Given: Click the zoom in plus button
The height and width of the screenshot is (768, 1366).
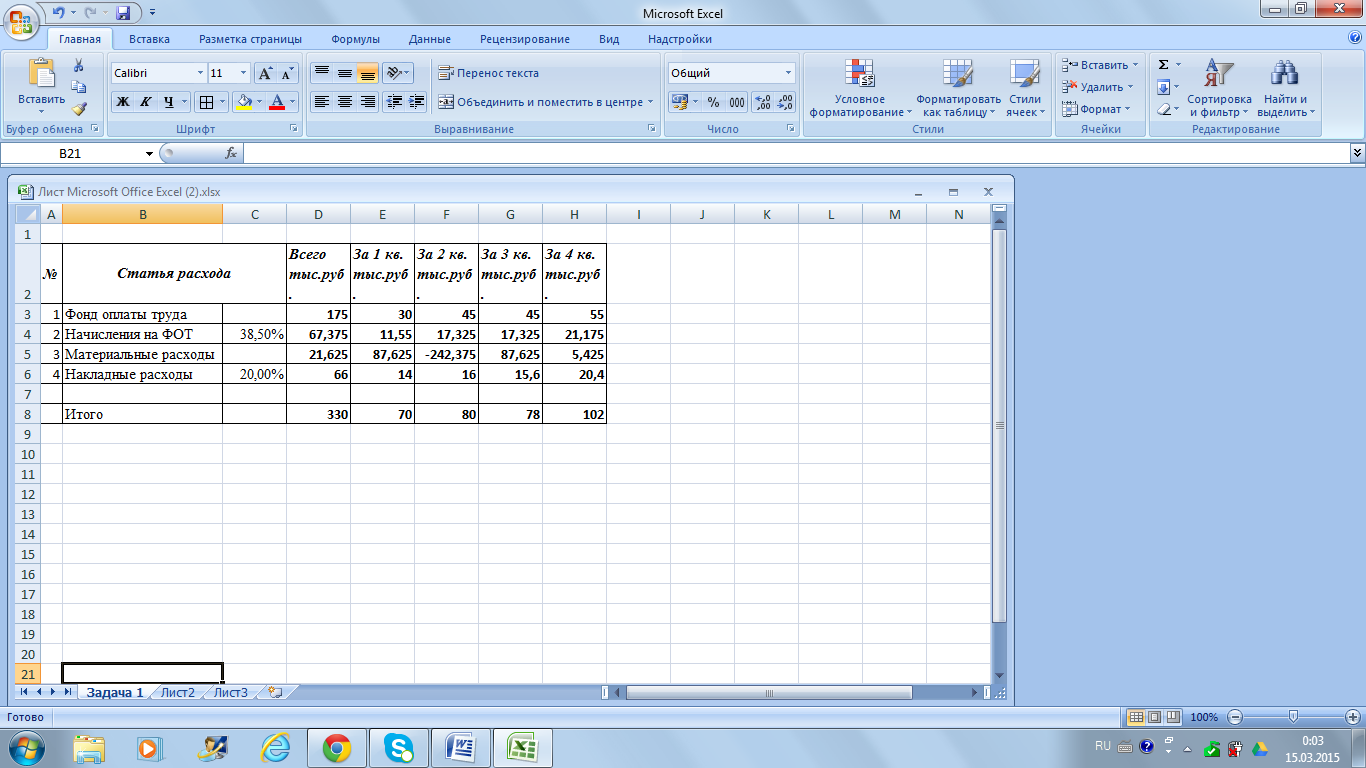Looking at the screenshot, I should pyautogui.click(x=1353, y=717).
